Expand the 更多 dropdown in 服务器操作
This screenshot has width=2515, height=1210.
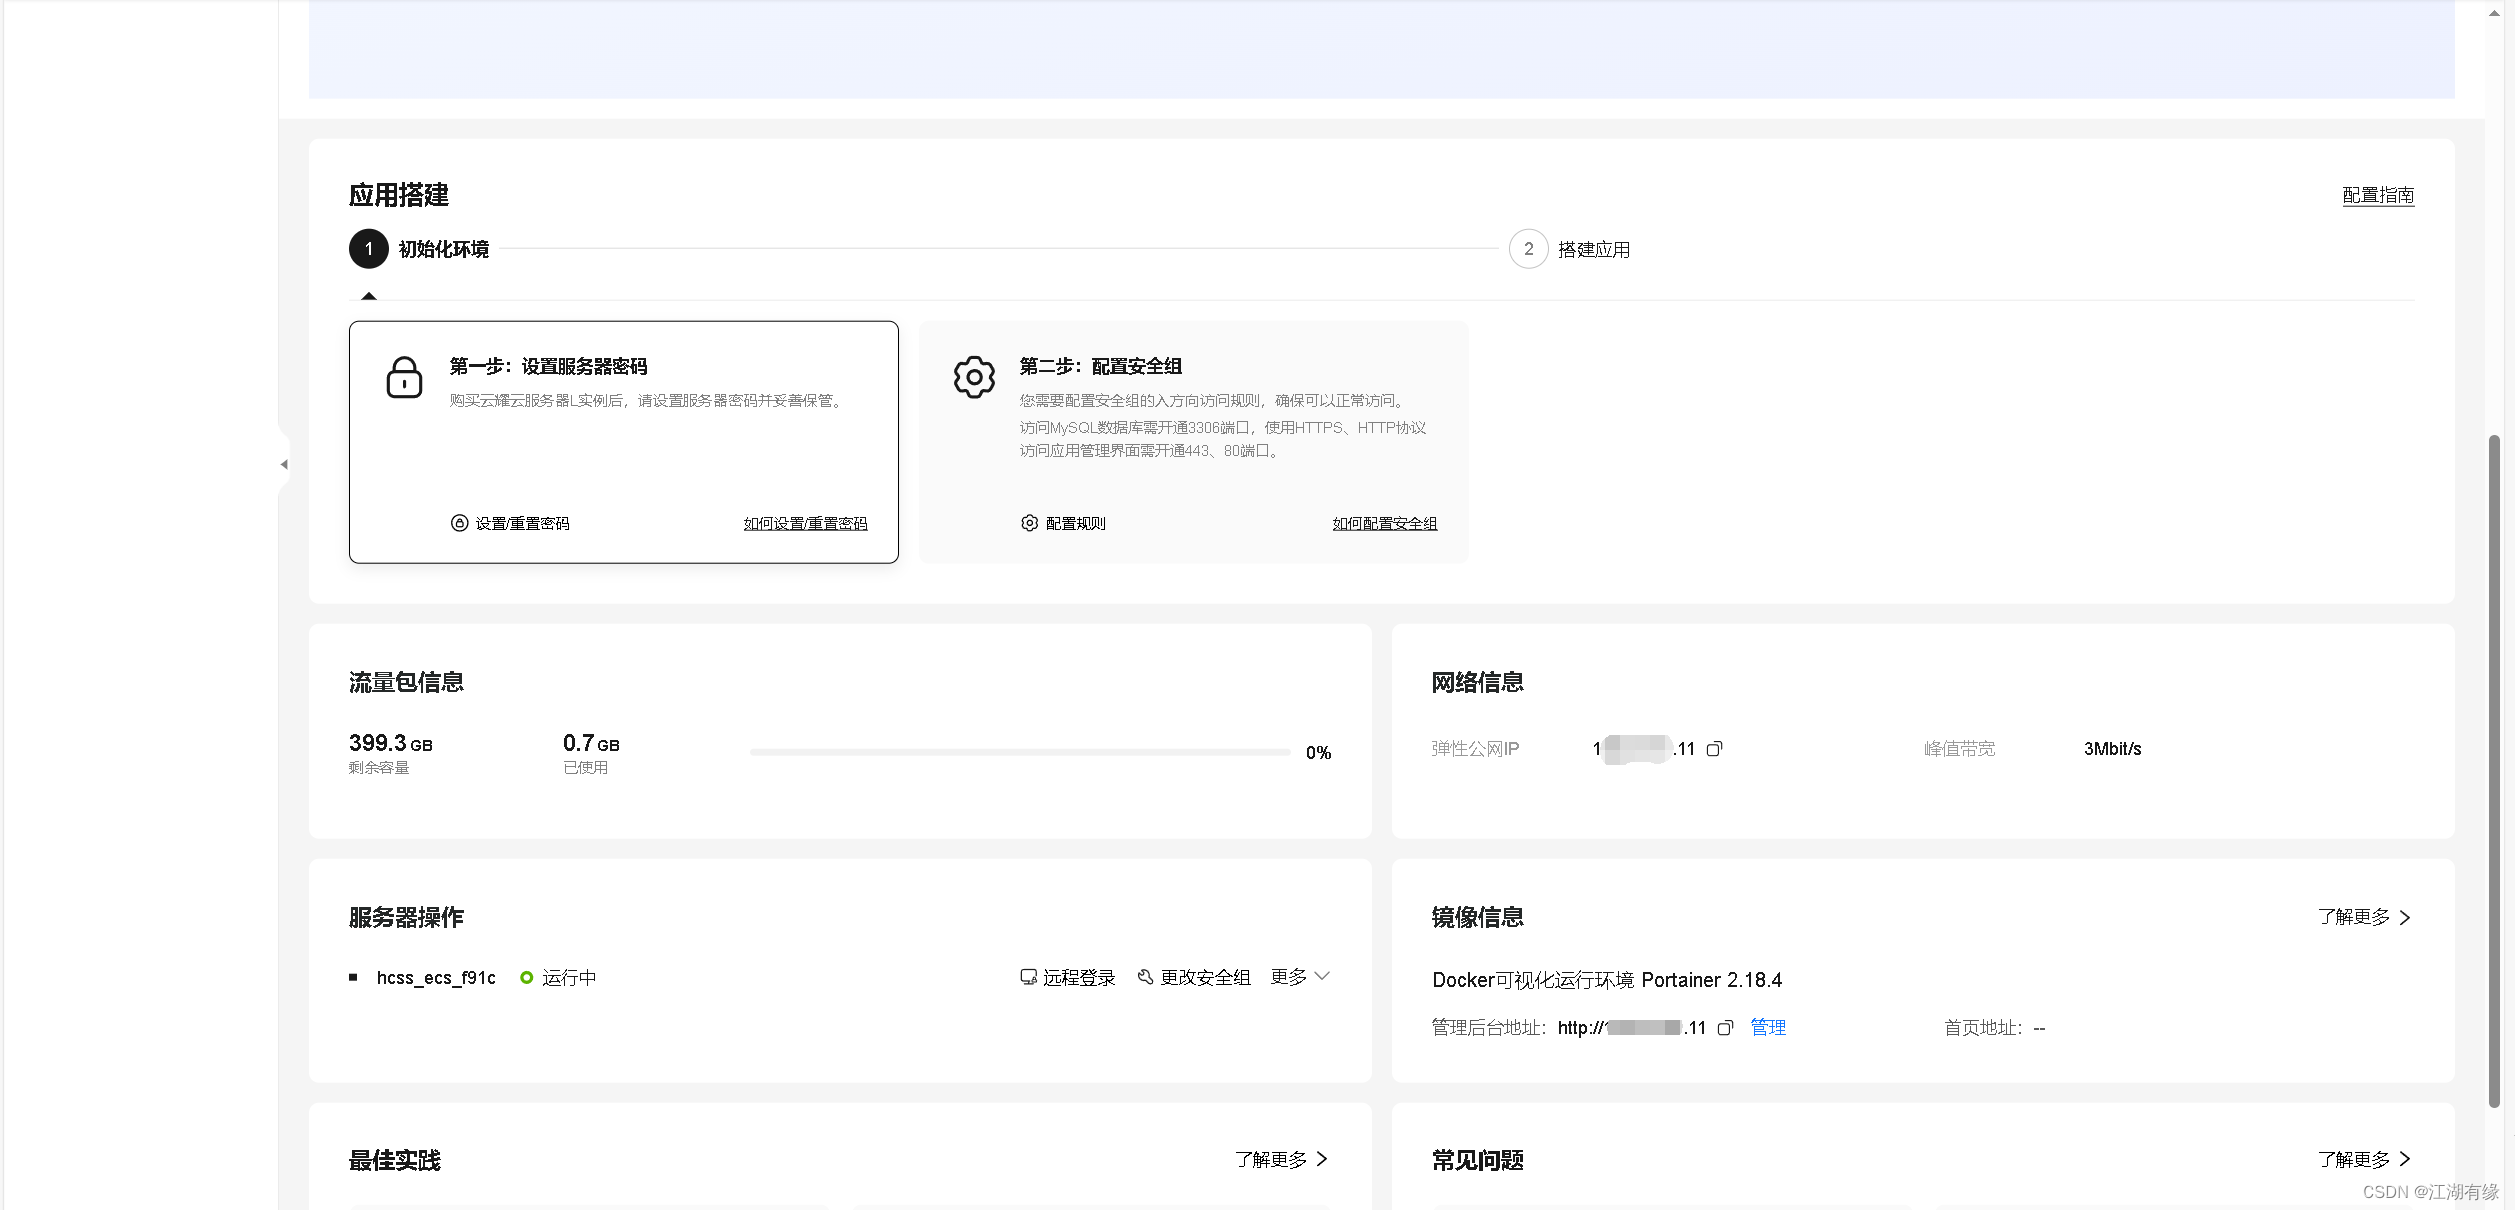pos(1299,976)
